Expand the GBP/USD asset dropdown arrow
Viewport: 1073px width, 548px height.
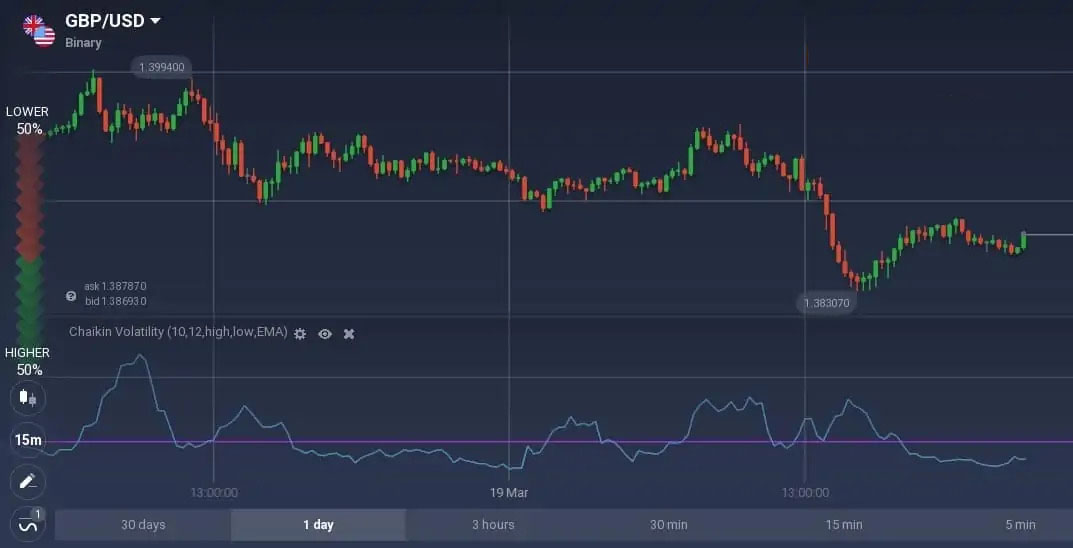155,21
